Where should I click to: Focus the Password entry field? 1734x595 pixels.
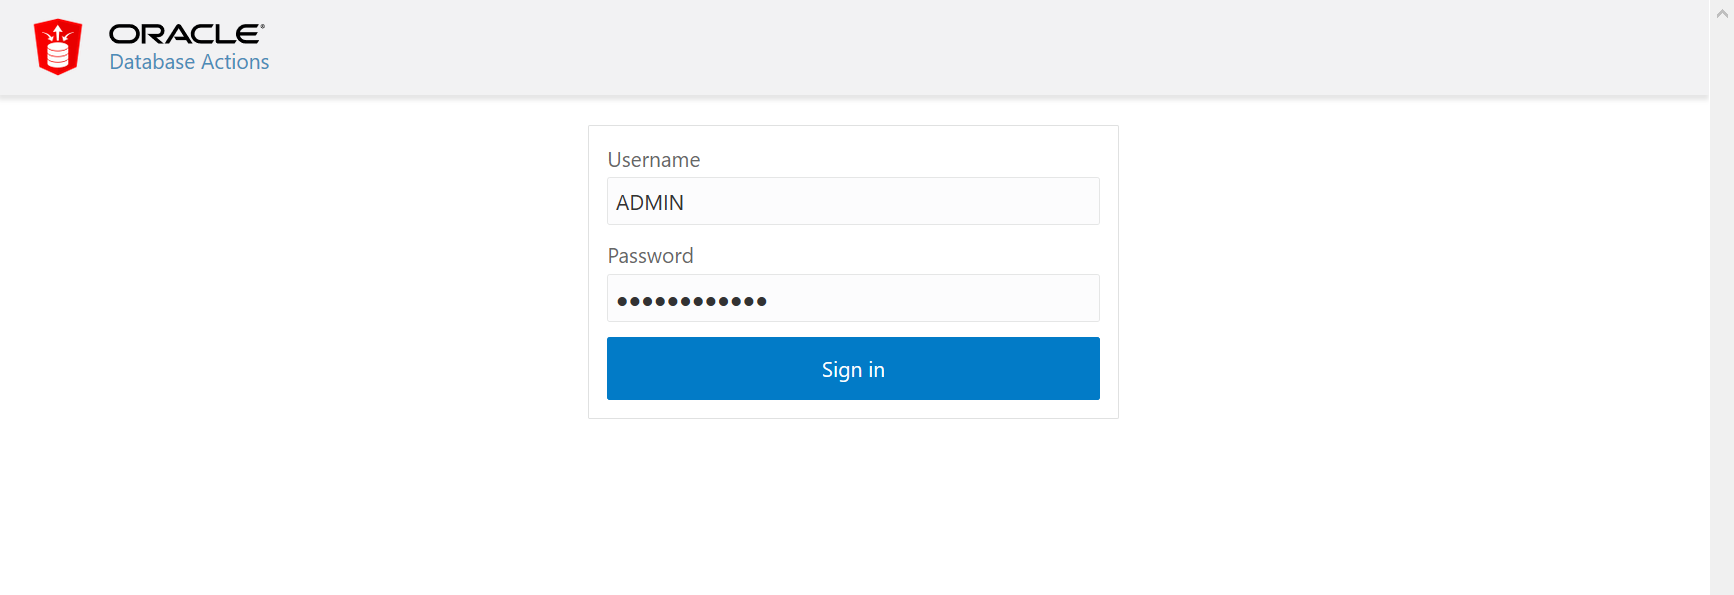tap(852, 298)
